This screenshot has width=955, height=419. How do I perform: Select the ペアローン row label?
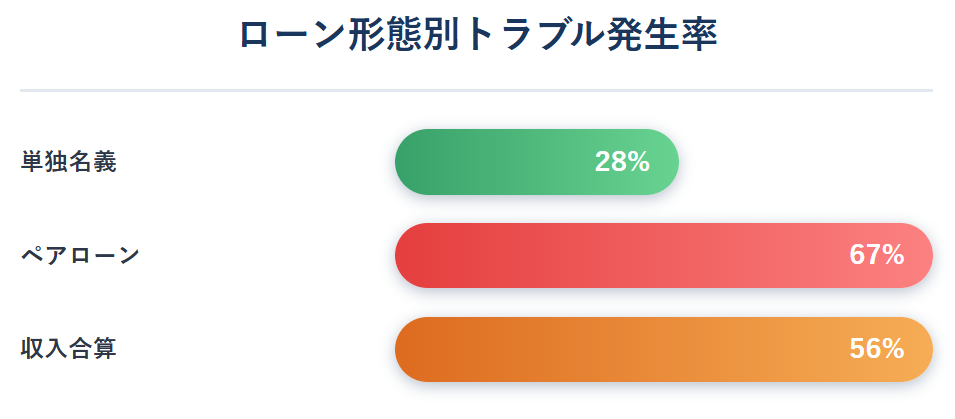click(80, 256)
